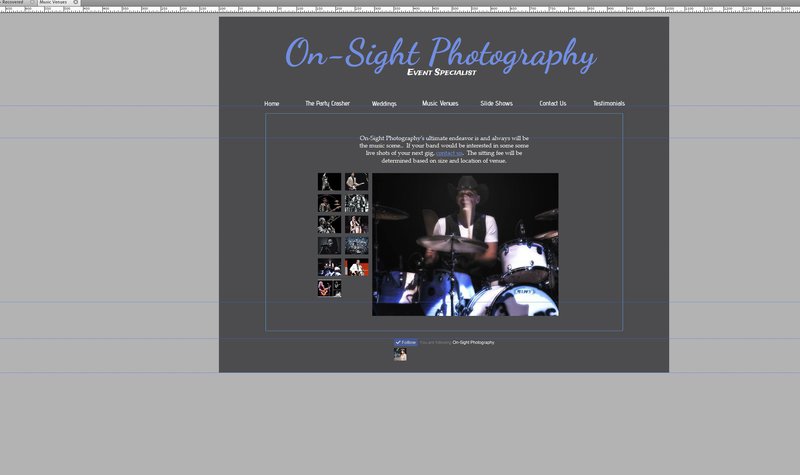
Task: Select the On-Sight Photography title logo
Action: pos(440,53)
